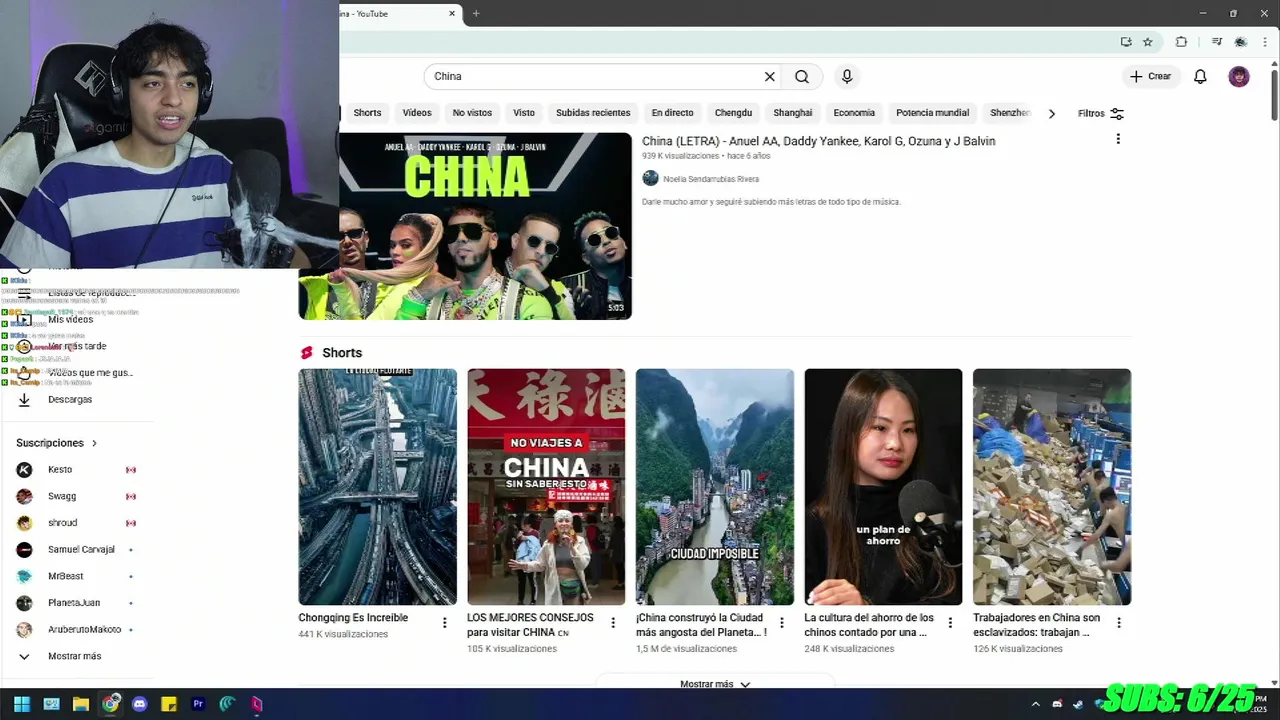1280x720 pixels.
Task: Open the NO VIAJES A CHINA short thumbnail
Action: (x=546, y=487)
